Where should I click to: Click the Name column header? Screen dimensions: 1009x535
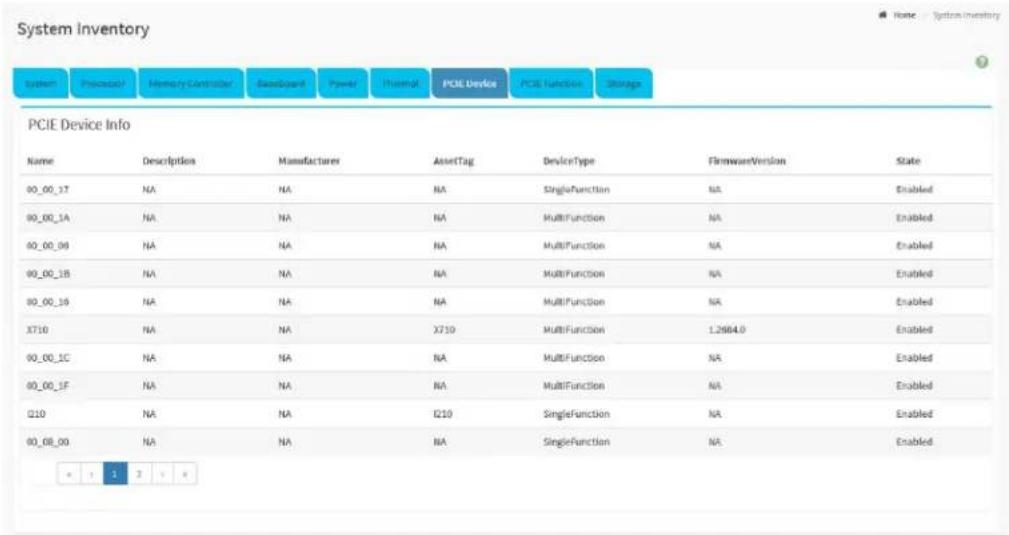coord(41,161)
